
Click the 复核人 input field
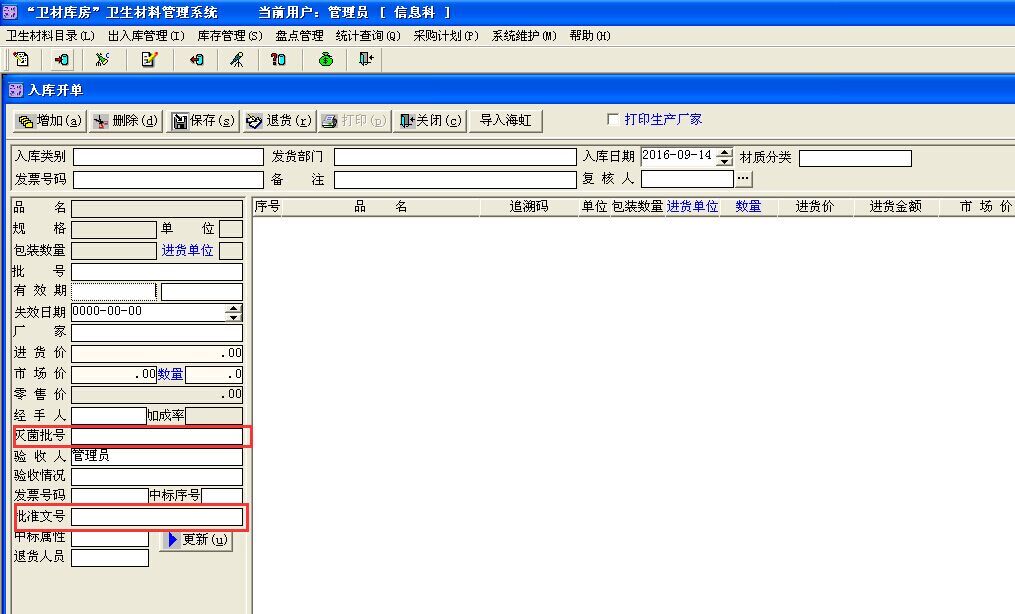[x=687, y=179]
